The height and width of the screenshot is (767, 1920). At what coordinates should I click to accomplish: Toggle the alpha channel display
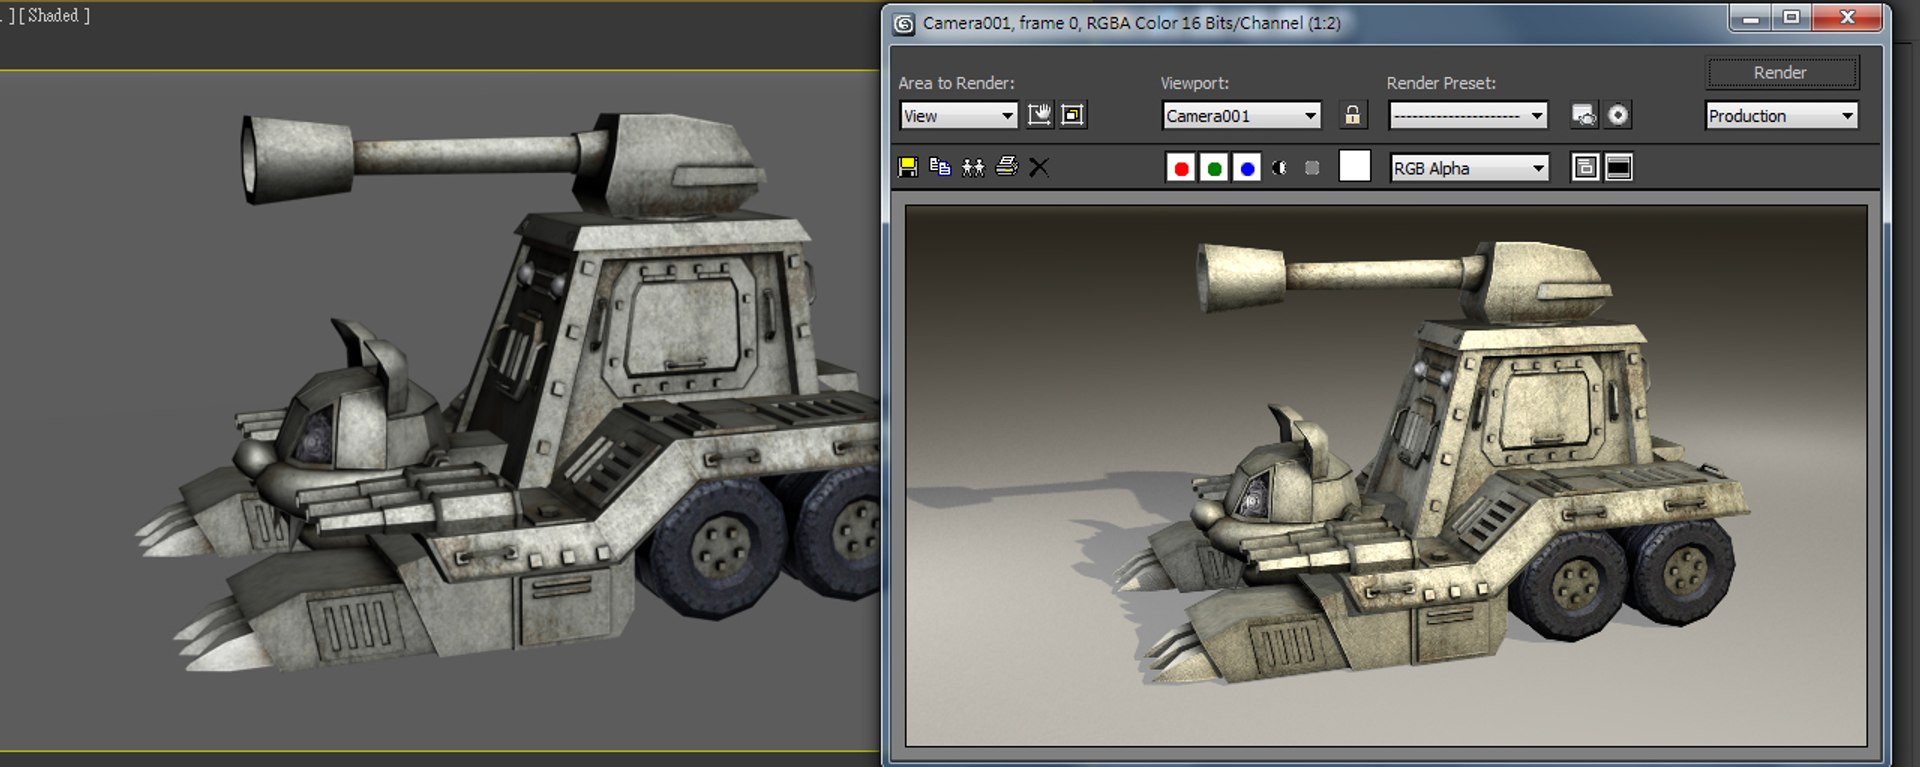tap(1280, 168)
